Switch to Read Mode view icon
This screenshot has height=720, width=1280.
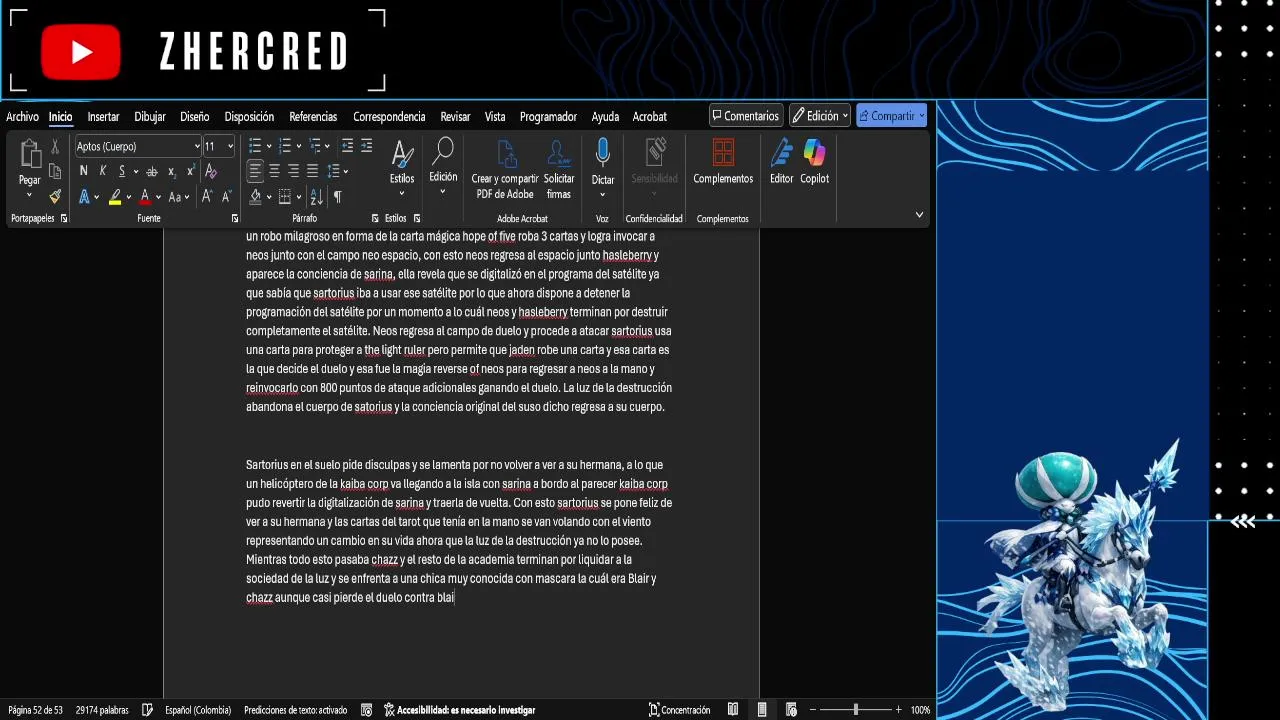tap(733, 710)
